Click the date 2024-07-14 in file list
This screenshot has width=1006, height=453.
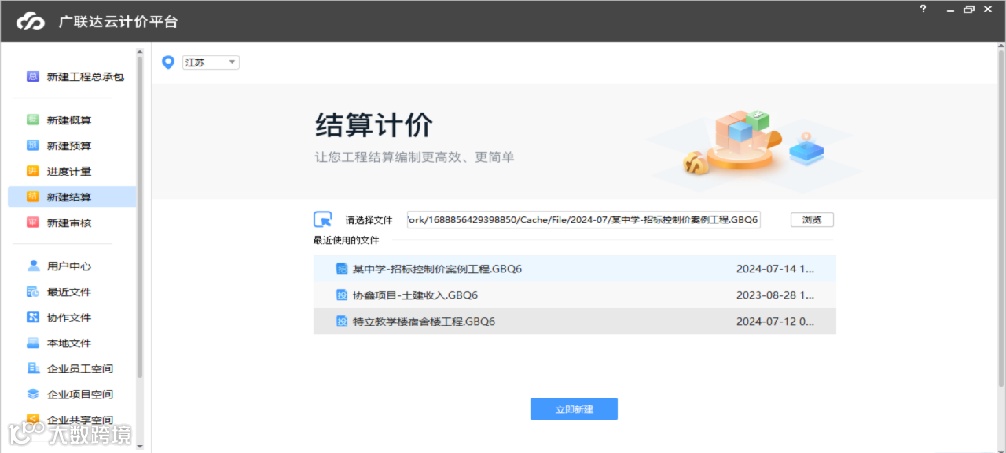[x=775, y=269]
